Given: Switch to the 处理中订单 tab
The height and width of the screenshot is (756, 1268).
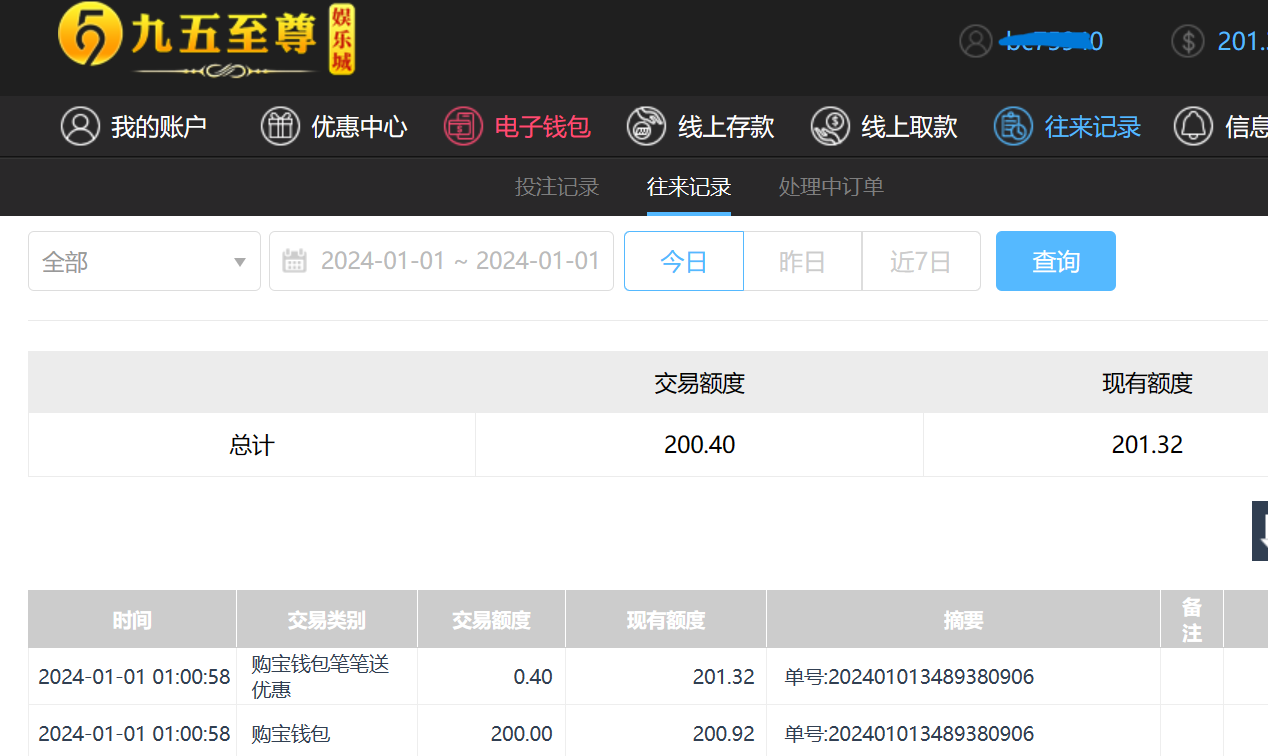Looking at the screenshot, I should coord(831,187).
